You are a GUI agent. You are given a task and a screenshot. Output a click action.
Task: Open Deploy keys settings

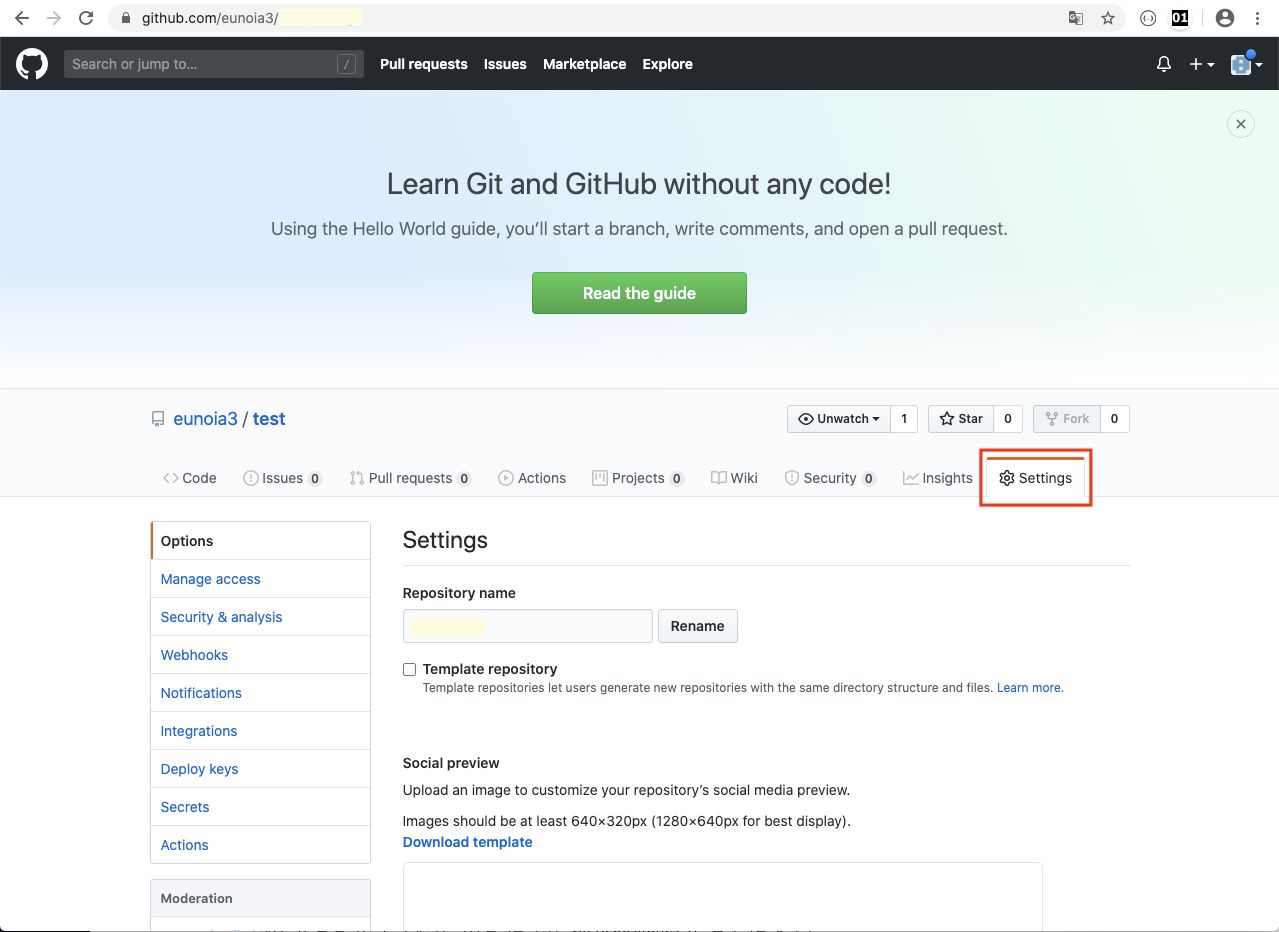click(260, 769)
